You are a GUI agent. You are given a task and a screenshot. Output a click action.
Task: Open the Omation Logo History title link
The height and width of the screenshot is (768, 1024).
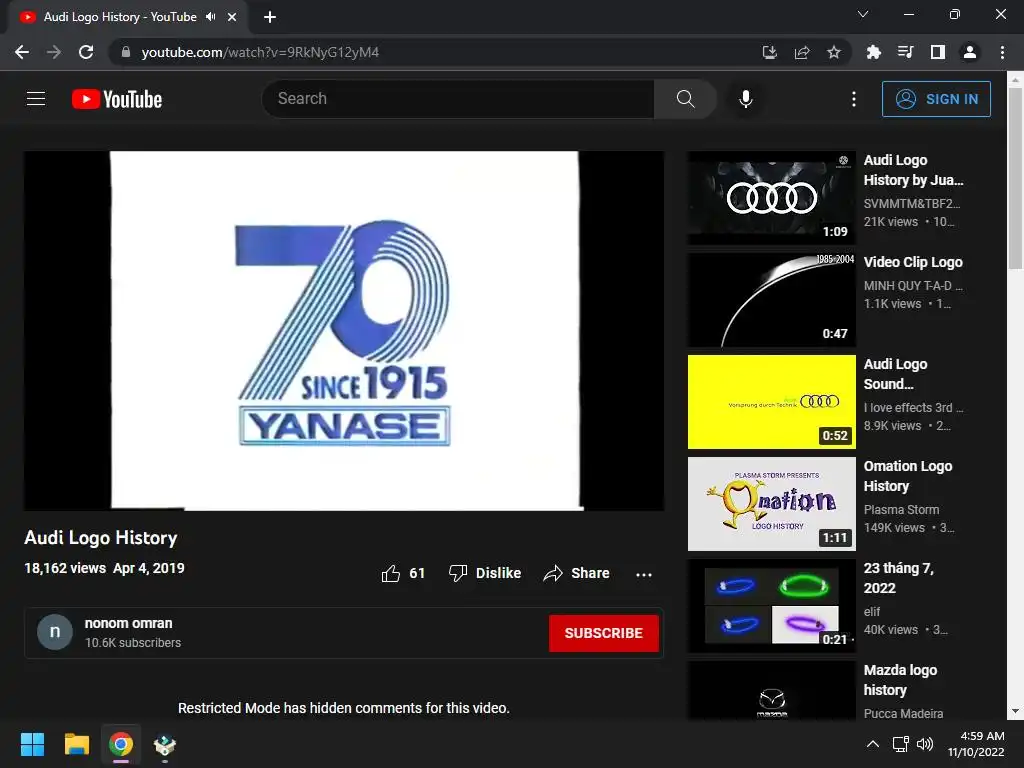click(908, 476)
